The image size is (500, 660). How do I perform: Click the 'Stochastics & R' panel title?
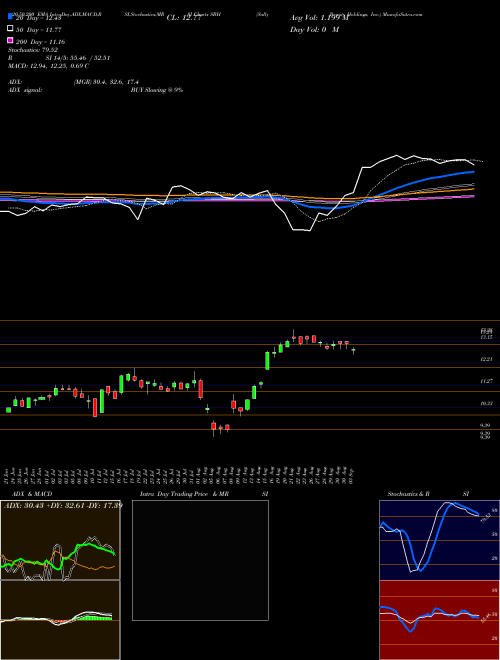point(409,494)
